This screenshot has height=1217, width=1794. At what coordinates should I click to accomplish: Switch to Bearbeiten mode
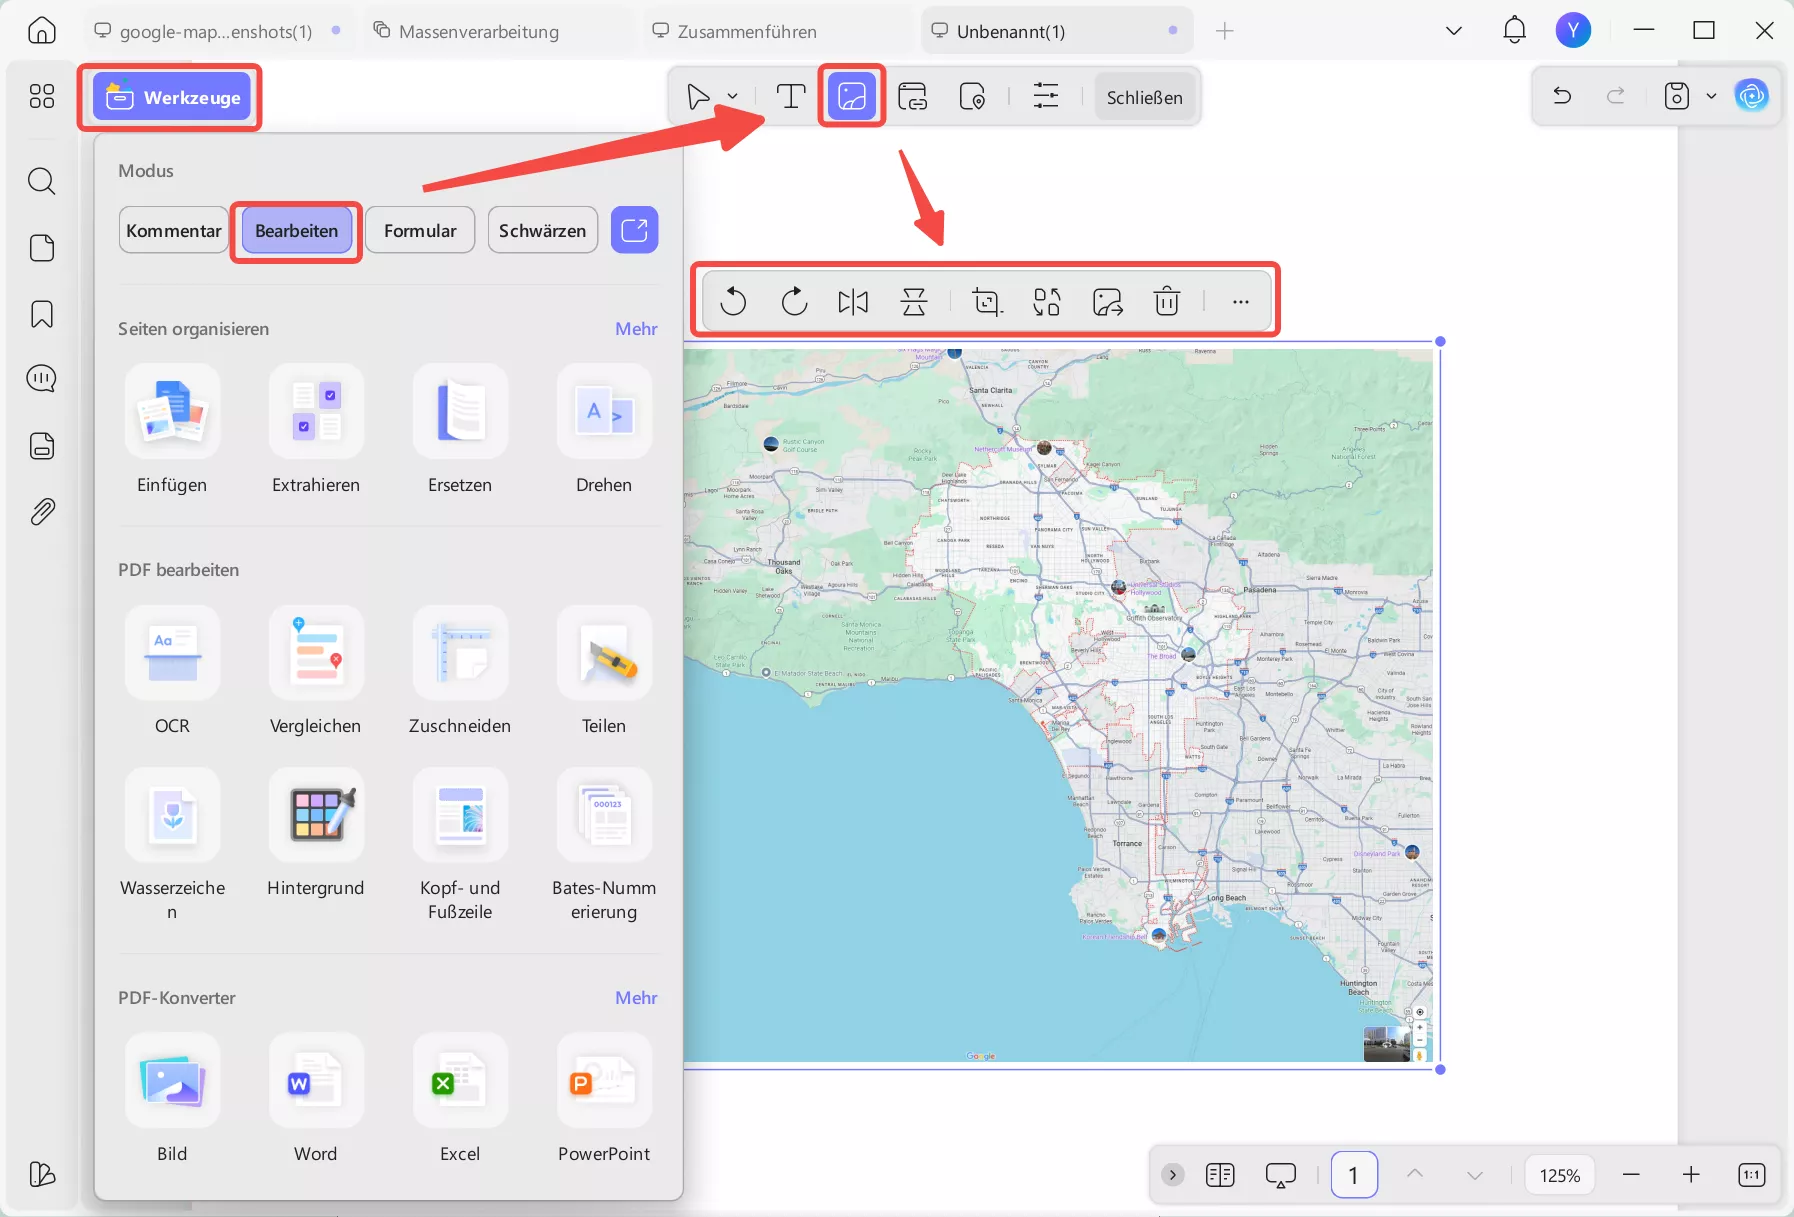click(296, 230)
